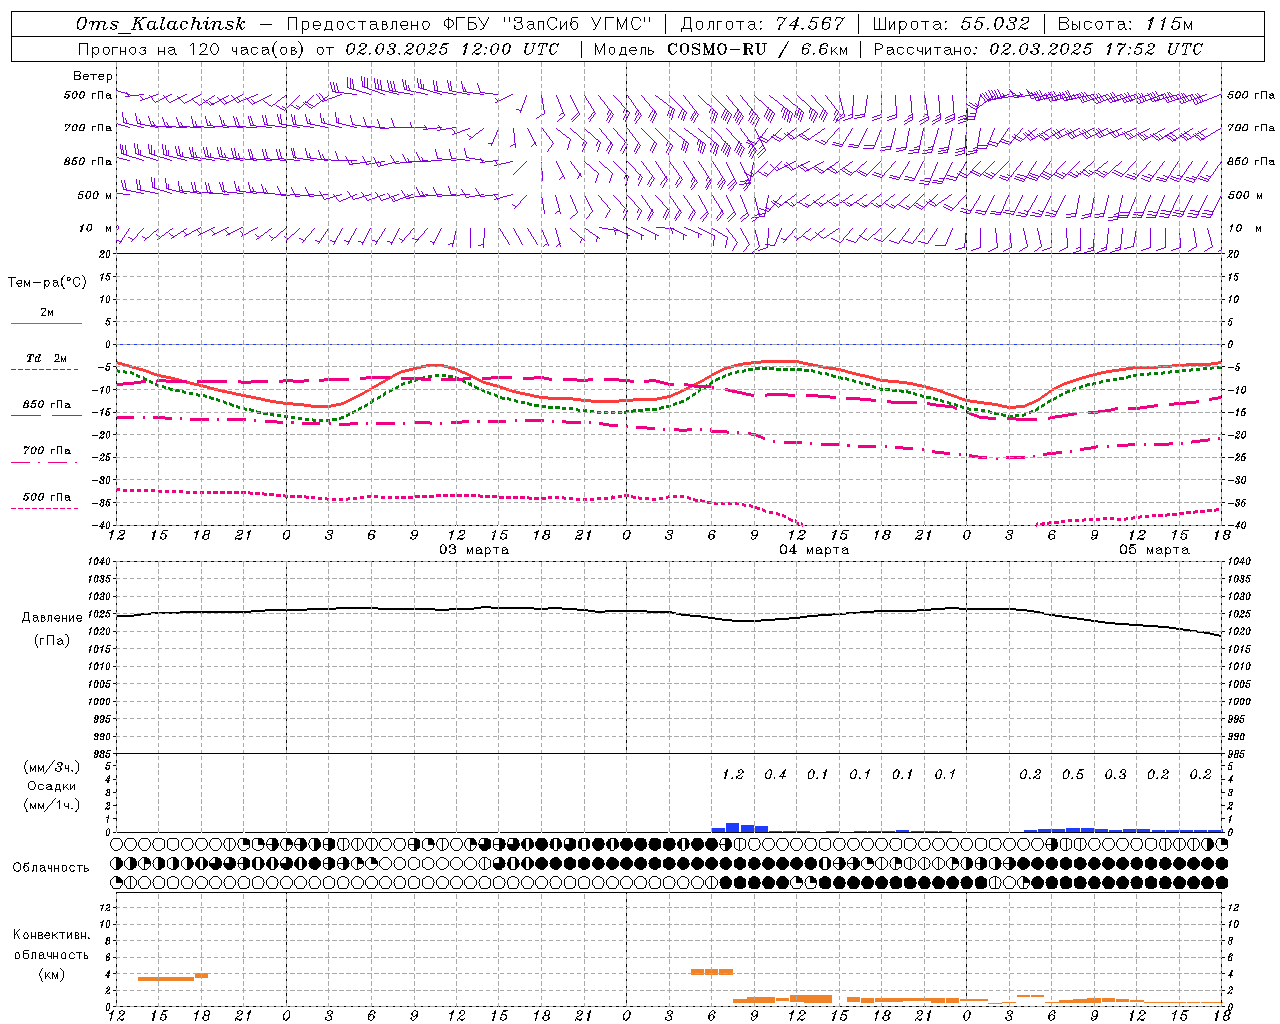The image size is (1280, 1024).
Task: Click the dotted pink legend line under '500 гПа'
Action: tap(44, 508)
